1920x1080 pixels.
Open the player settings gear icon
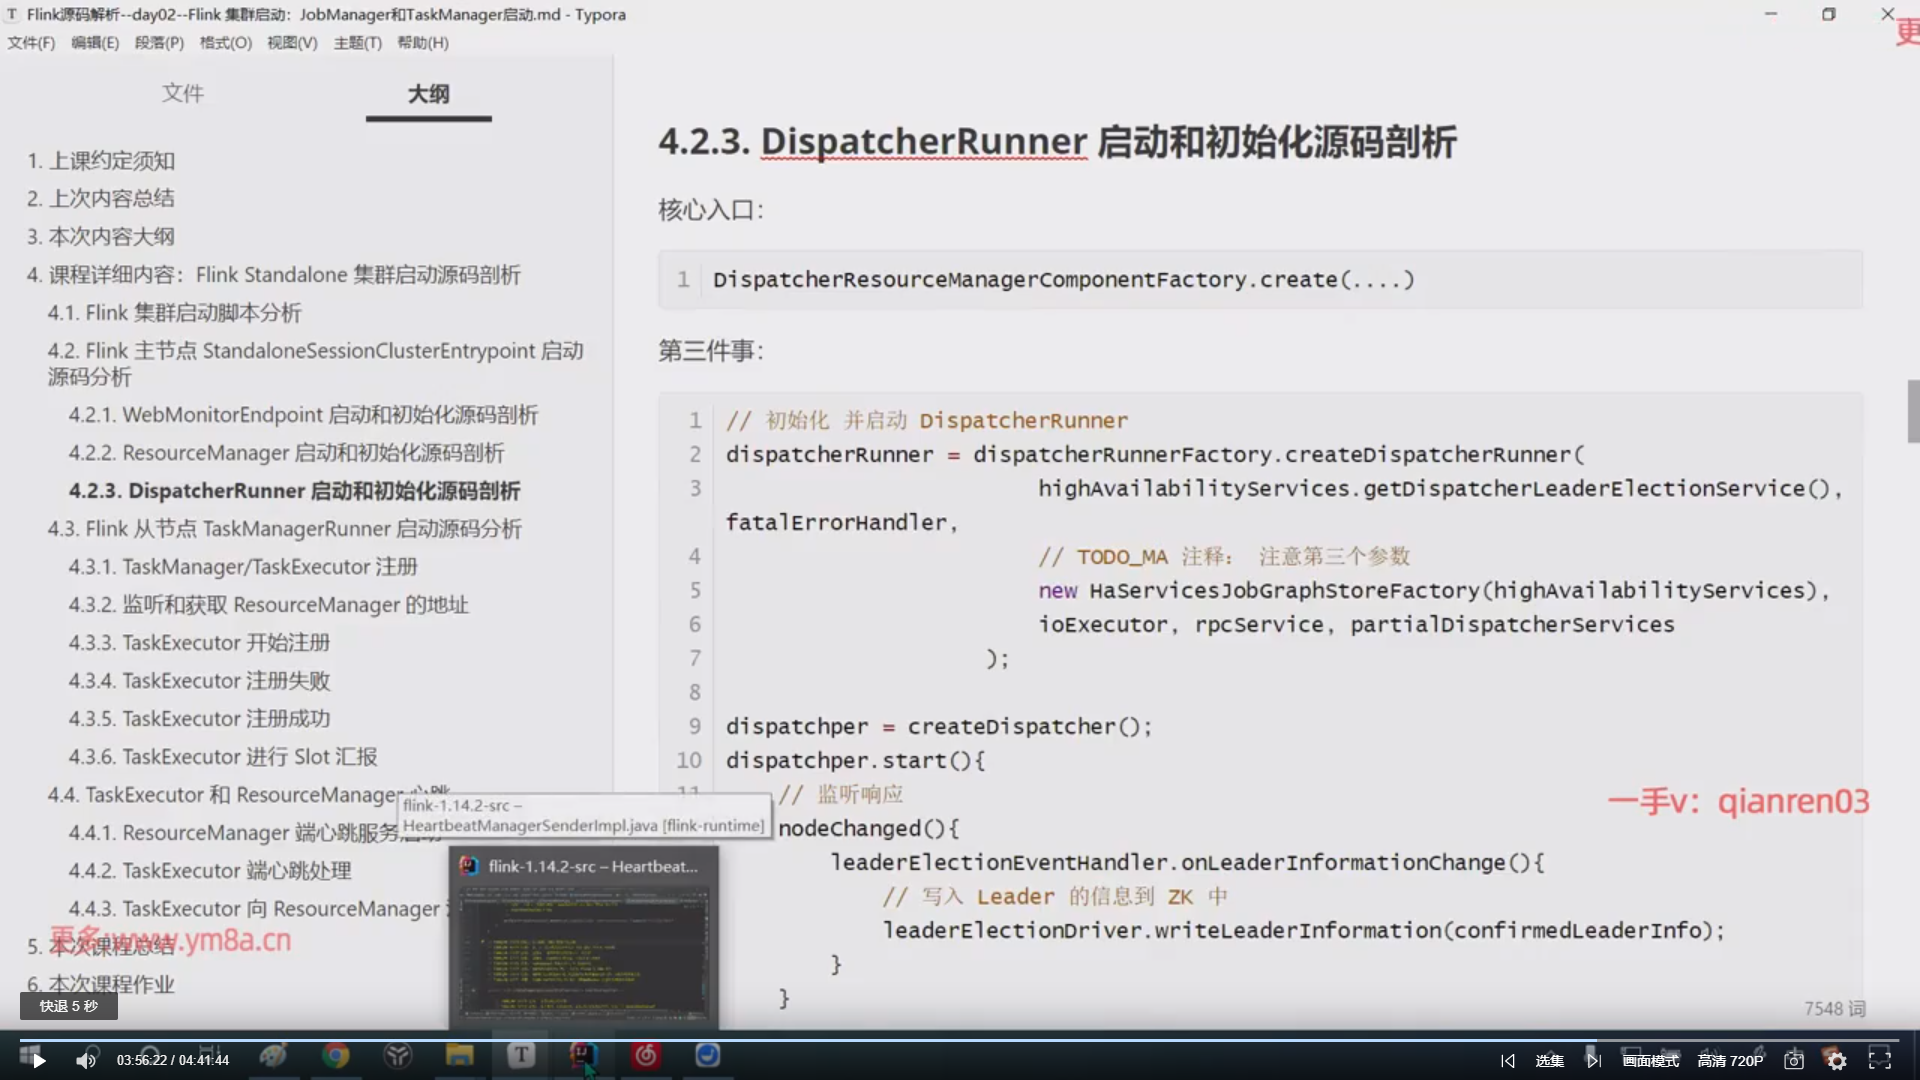1837,1061
